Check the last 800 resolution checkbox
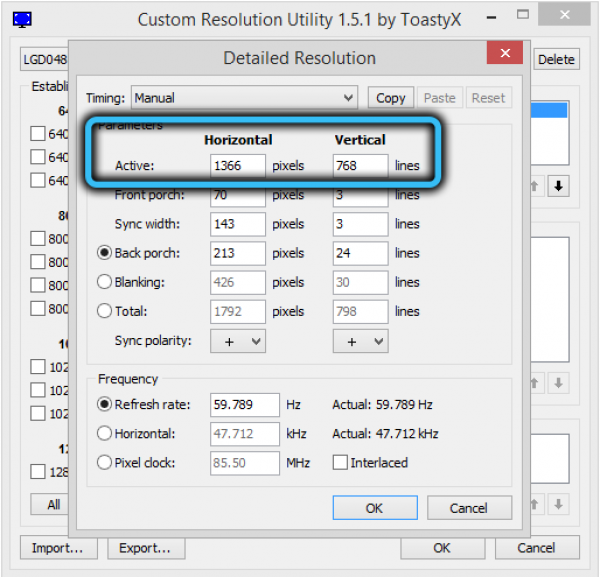The width and height of the screenshot is (600, 577). pos(38,308)
